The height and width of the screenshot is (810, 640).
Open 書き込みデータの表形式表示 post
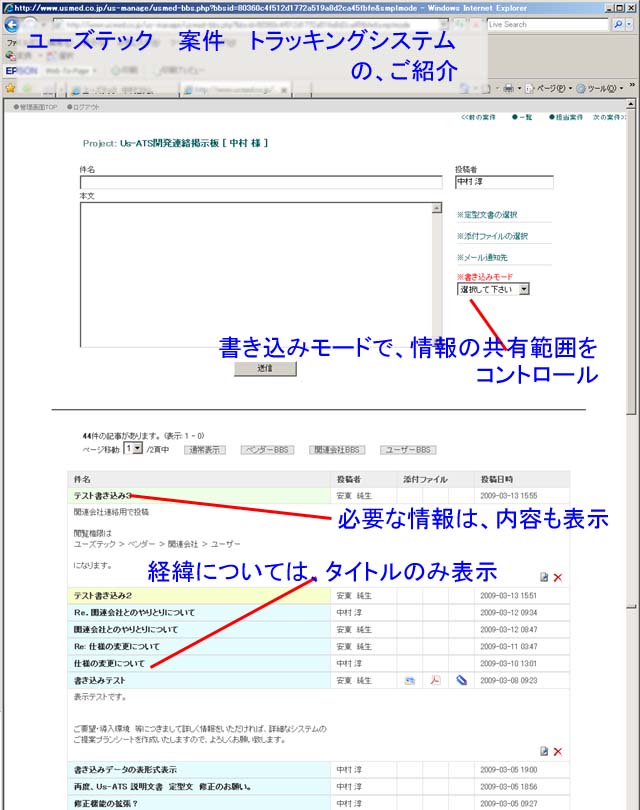pos(125,770)
